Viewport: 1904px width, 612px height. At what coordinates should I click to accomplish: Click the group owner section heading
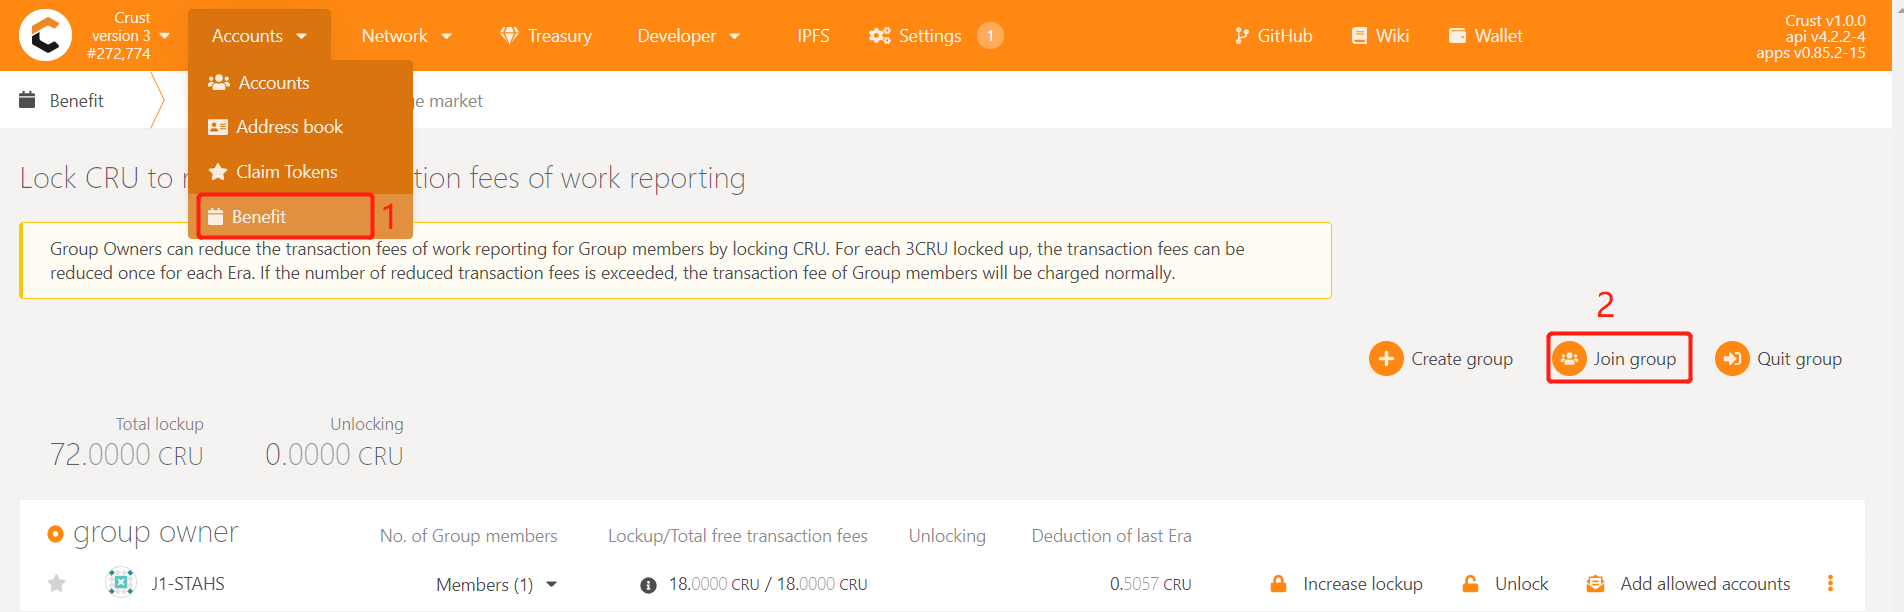156,534
